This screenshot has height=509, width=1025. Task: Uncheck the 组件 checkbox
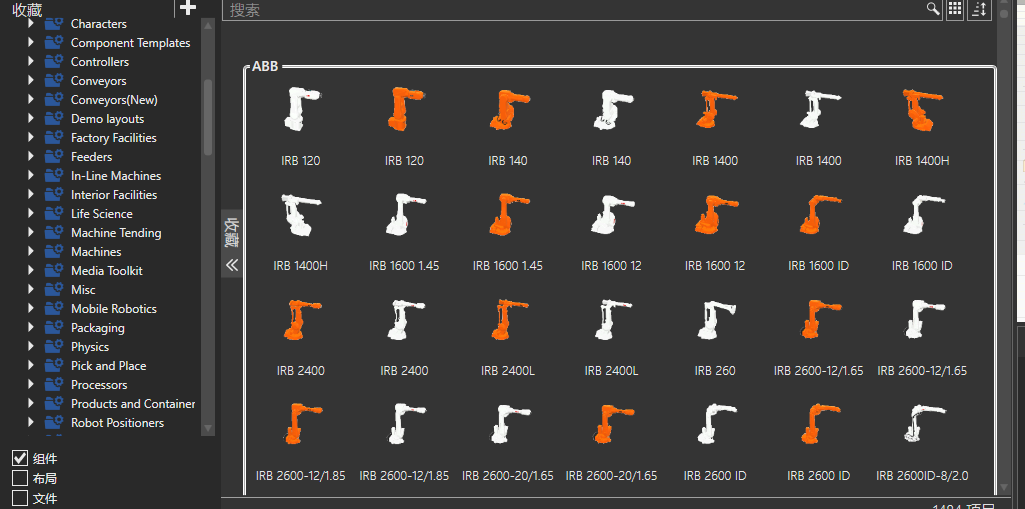coord(20,458)
